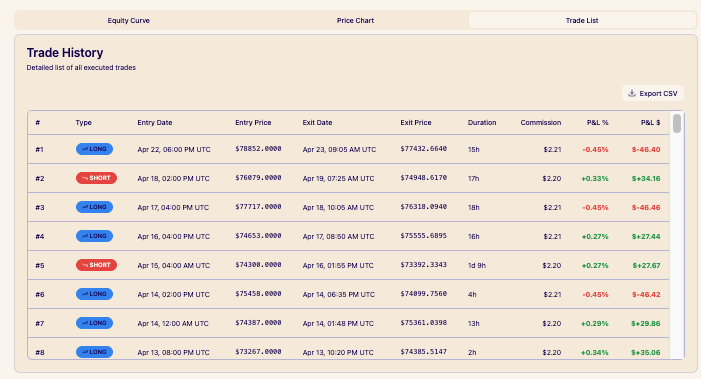Click entry price $76079.0000
This screenshot has width=701, height=379.
coord(258,178)
